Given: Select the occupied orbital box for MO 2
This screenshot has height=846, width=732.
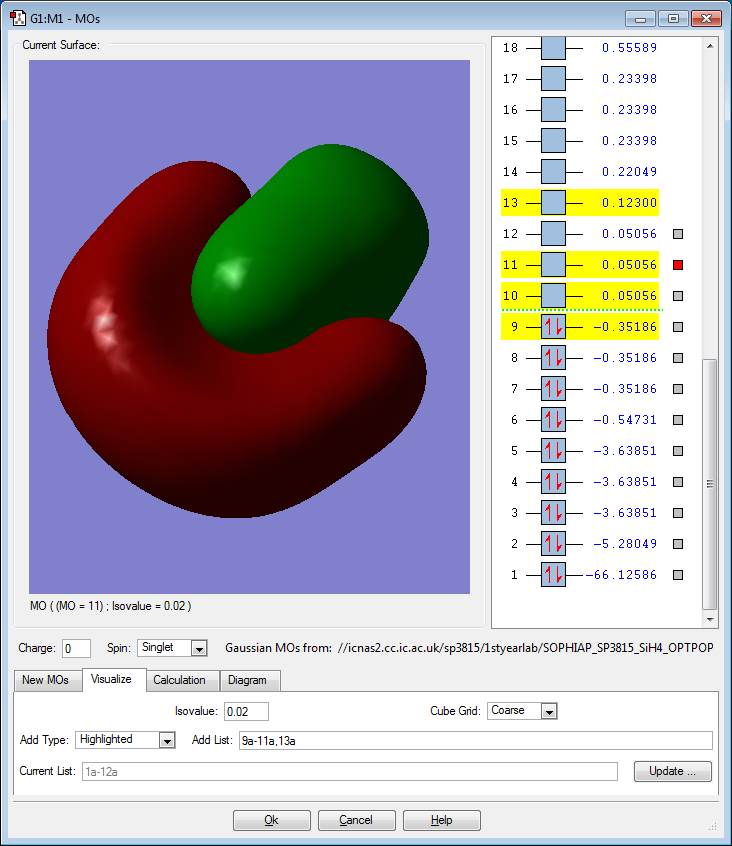Looking at the screenshot, I should coord(553,544).
